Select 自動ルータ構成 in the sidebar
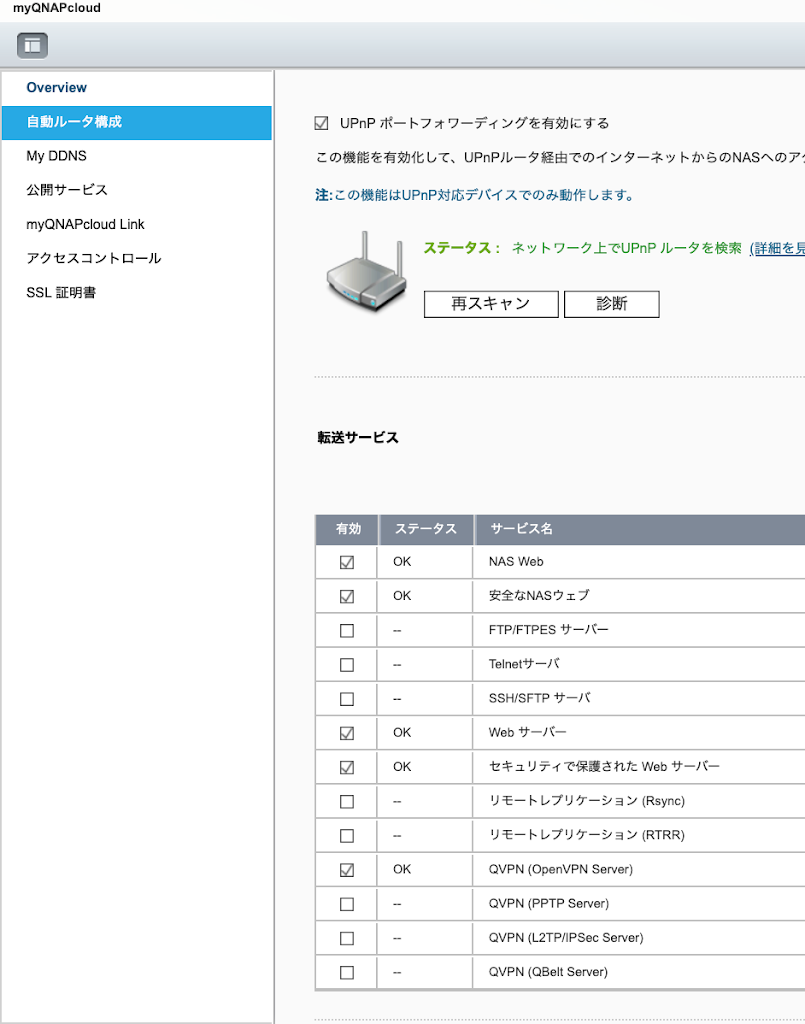The width and height of the screenshot is (805, 1024). (136, 122)
